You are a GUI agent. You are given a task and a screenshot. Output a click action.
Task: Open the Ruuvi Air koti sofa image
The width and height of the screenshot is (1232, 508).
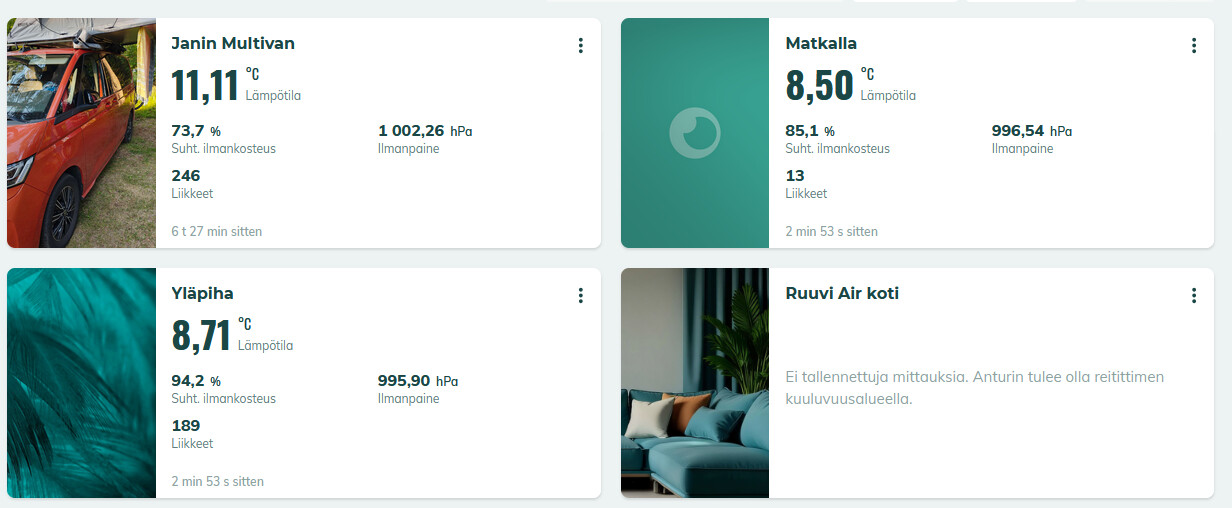[694, 383]
